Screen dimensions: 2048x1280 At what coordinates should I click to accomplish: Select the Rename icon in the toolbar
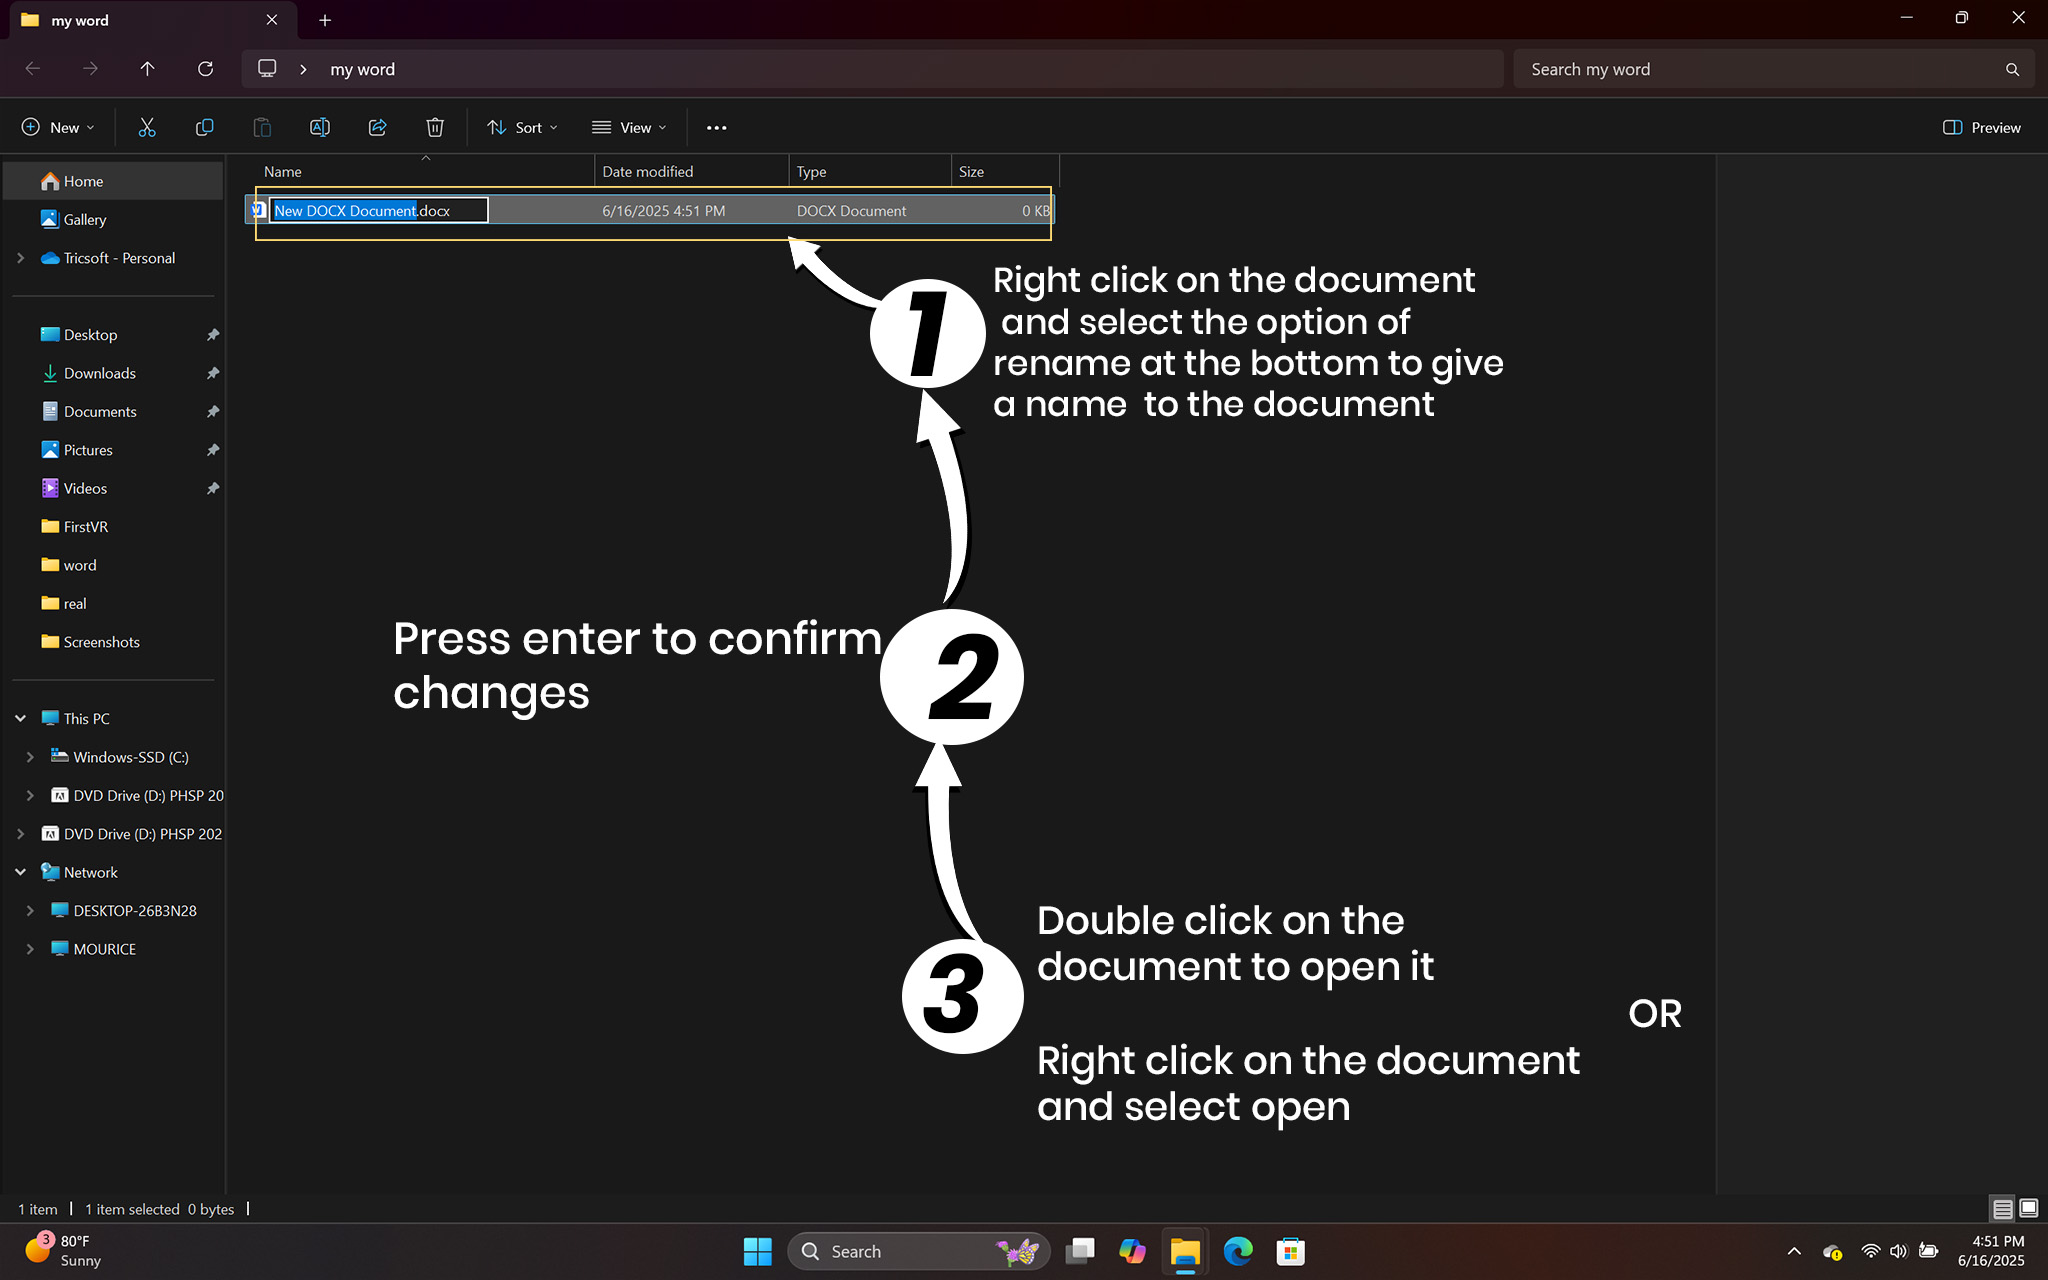[x=319, y=127]
